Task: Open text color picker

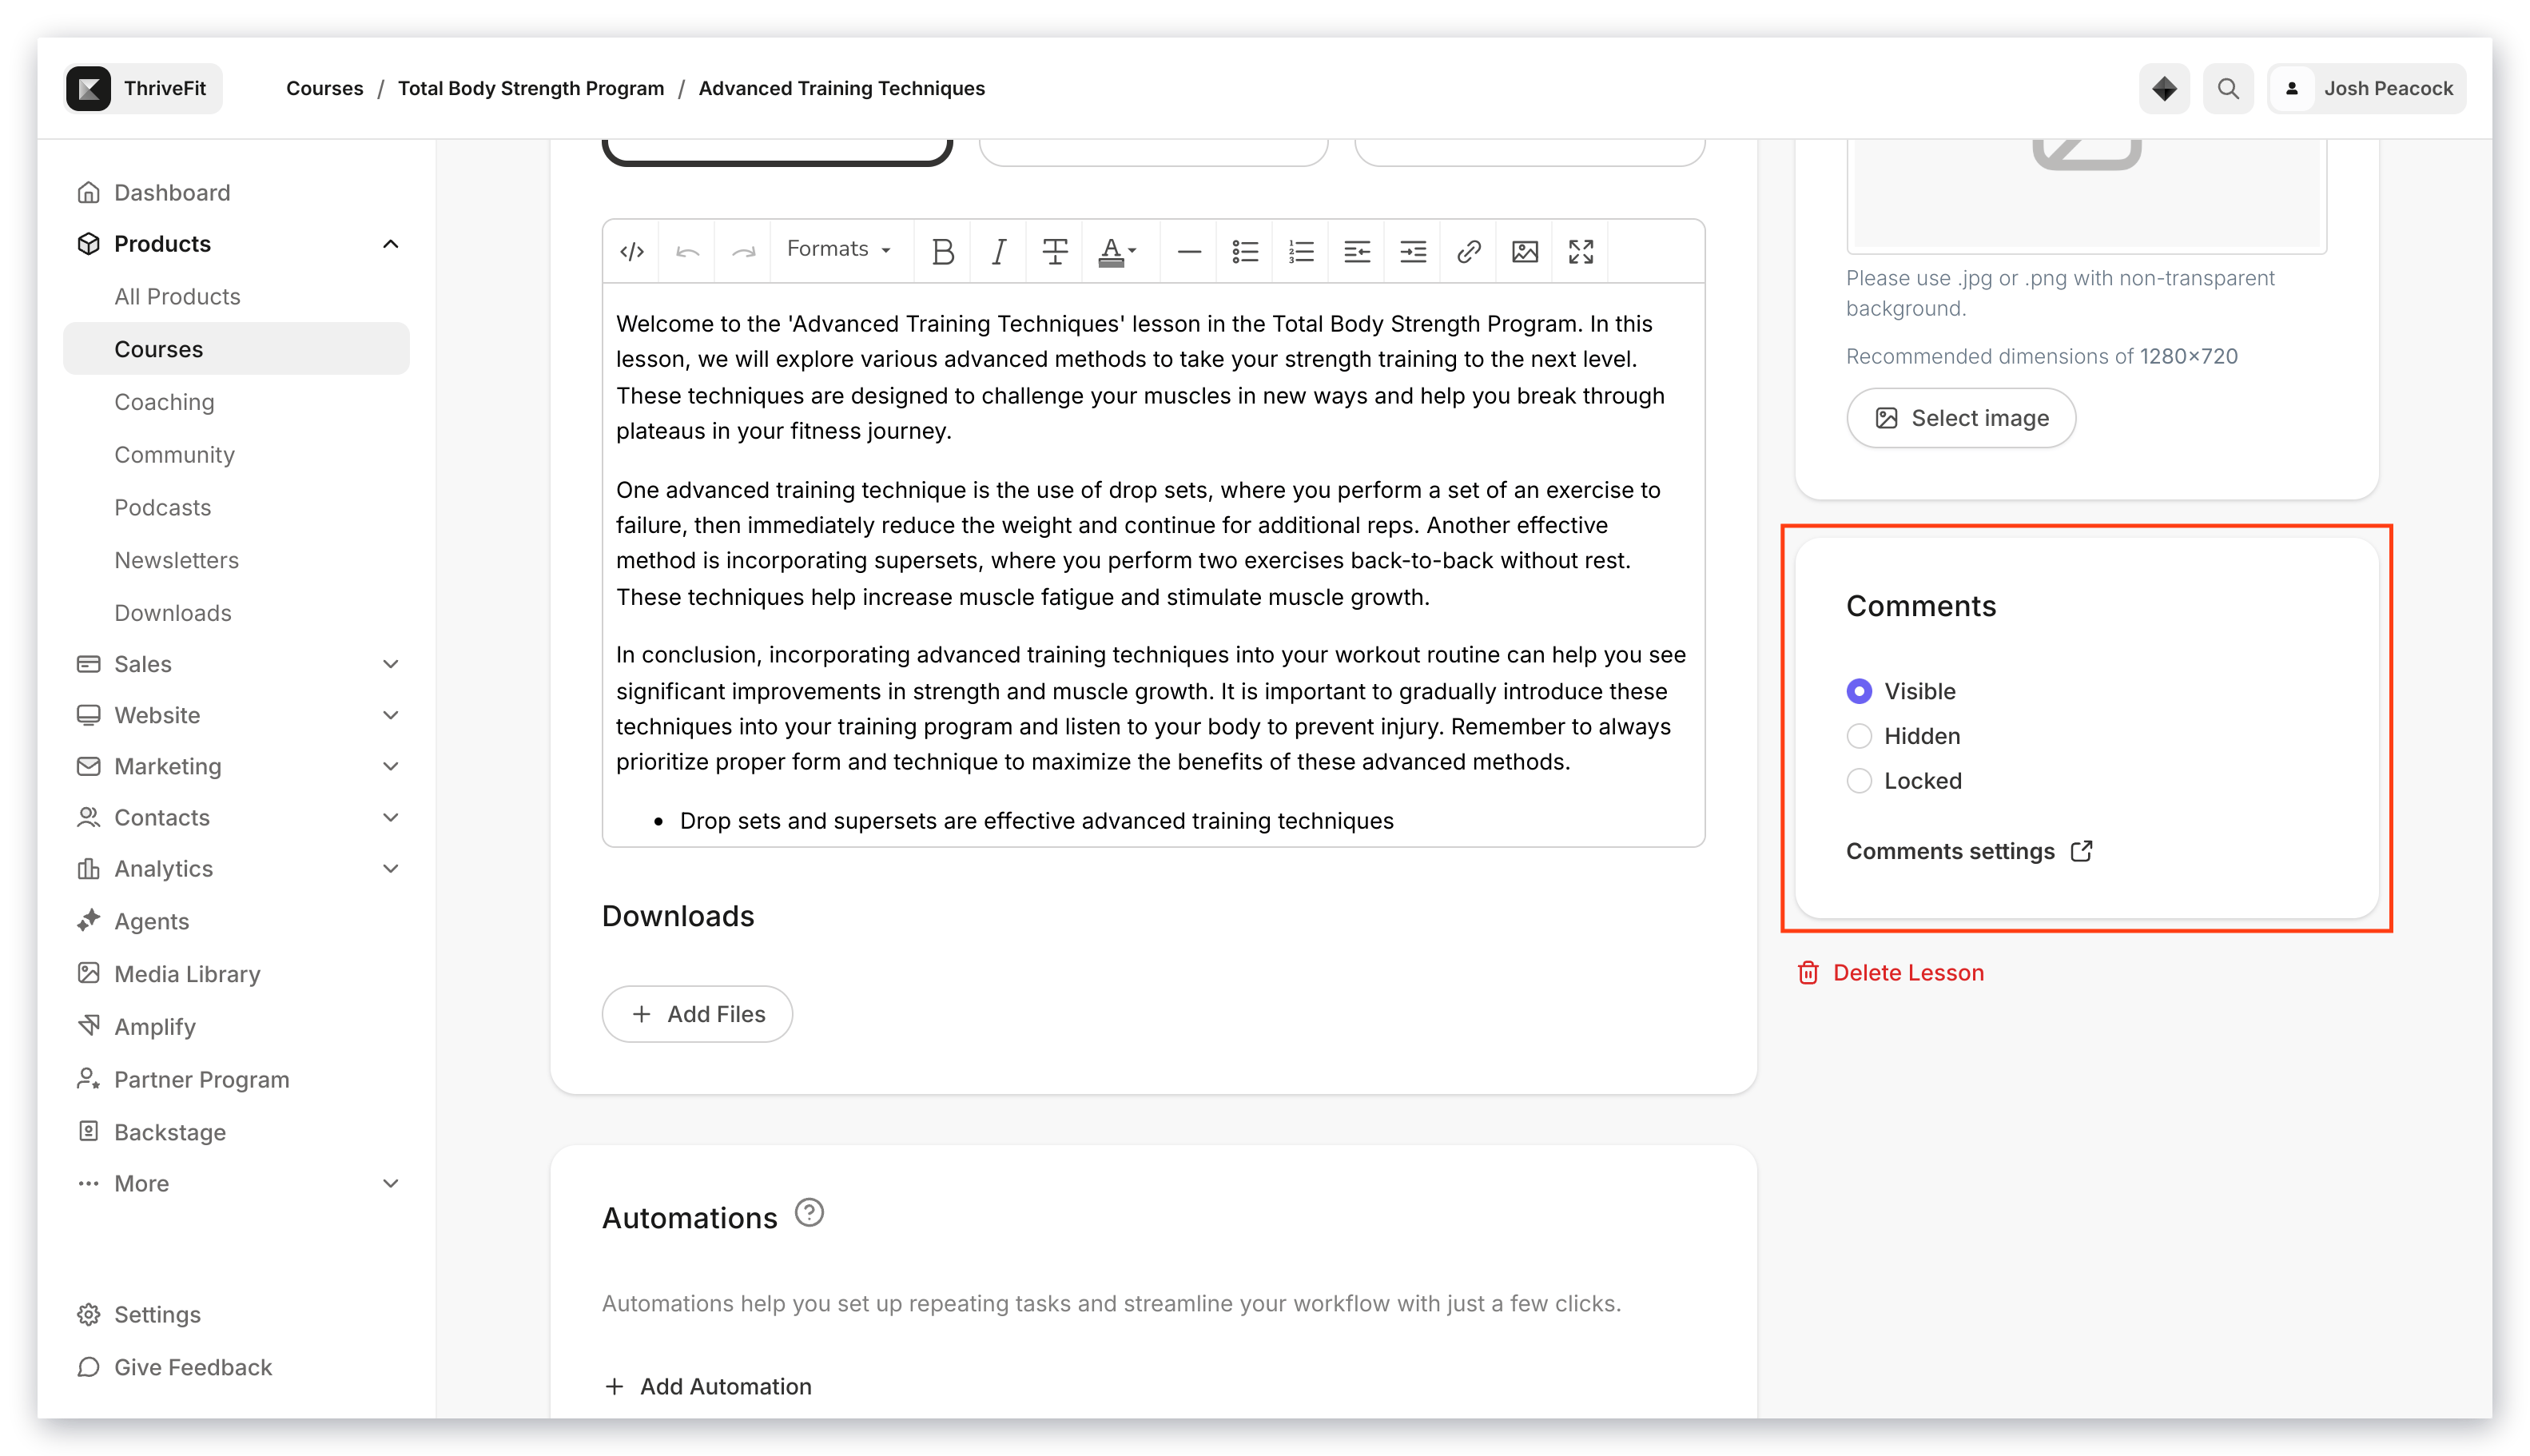Action: 1117,251
